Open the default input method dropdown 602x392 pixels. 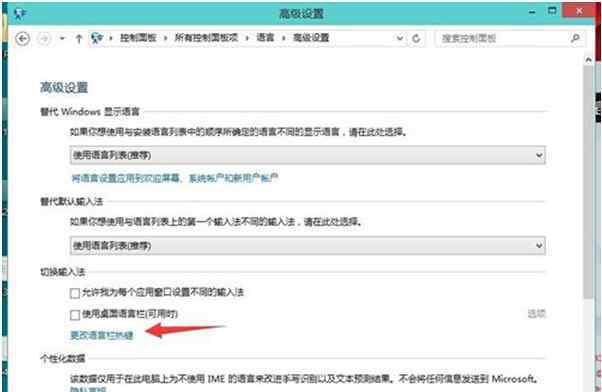click(x=308, y=246)
